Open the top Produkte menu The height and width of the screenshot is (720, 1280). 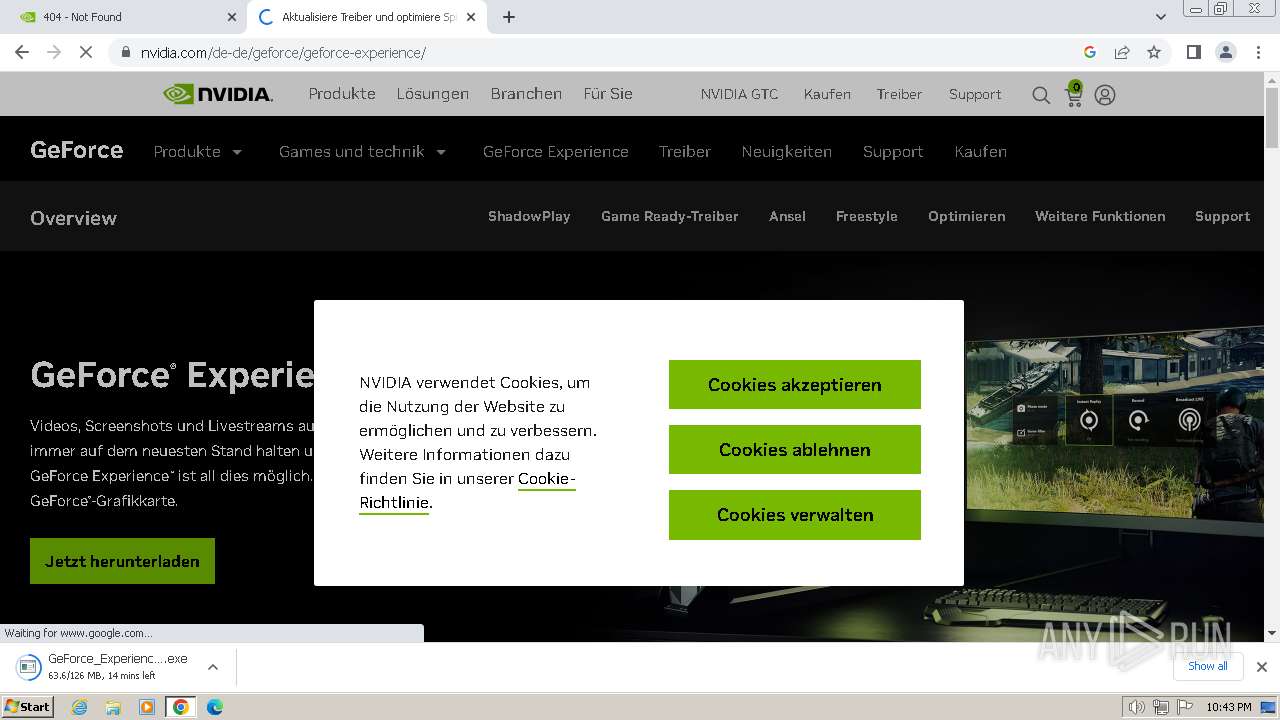pos(342,94)
